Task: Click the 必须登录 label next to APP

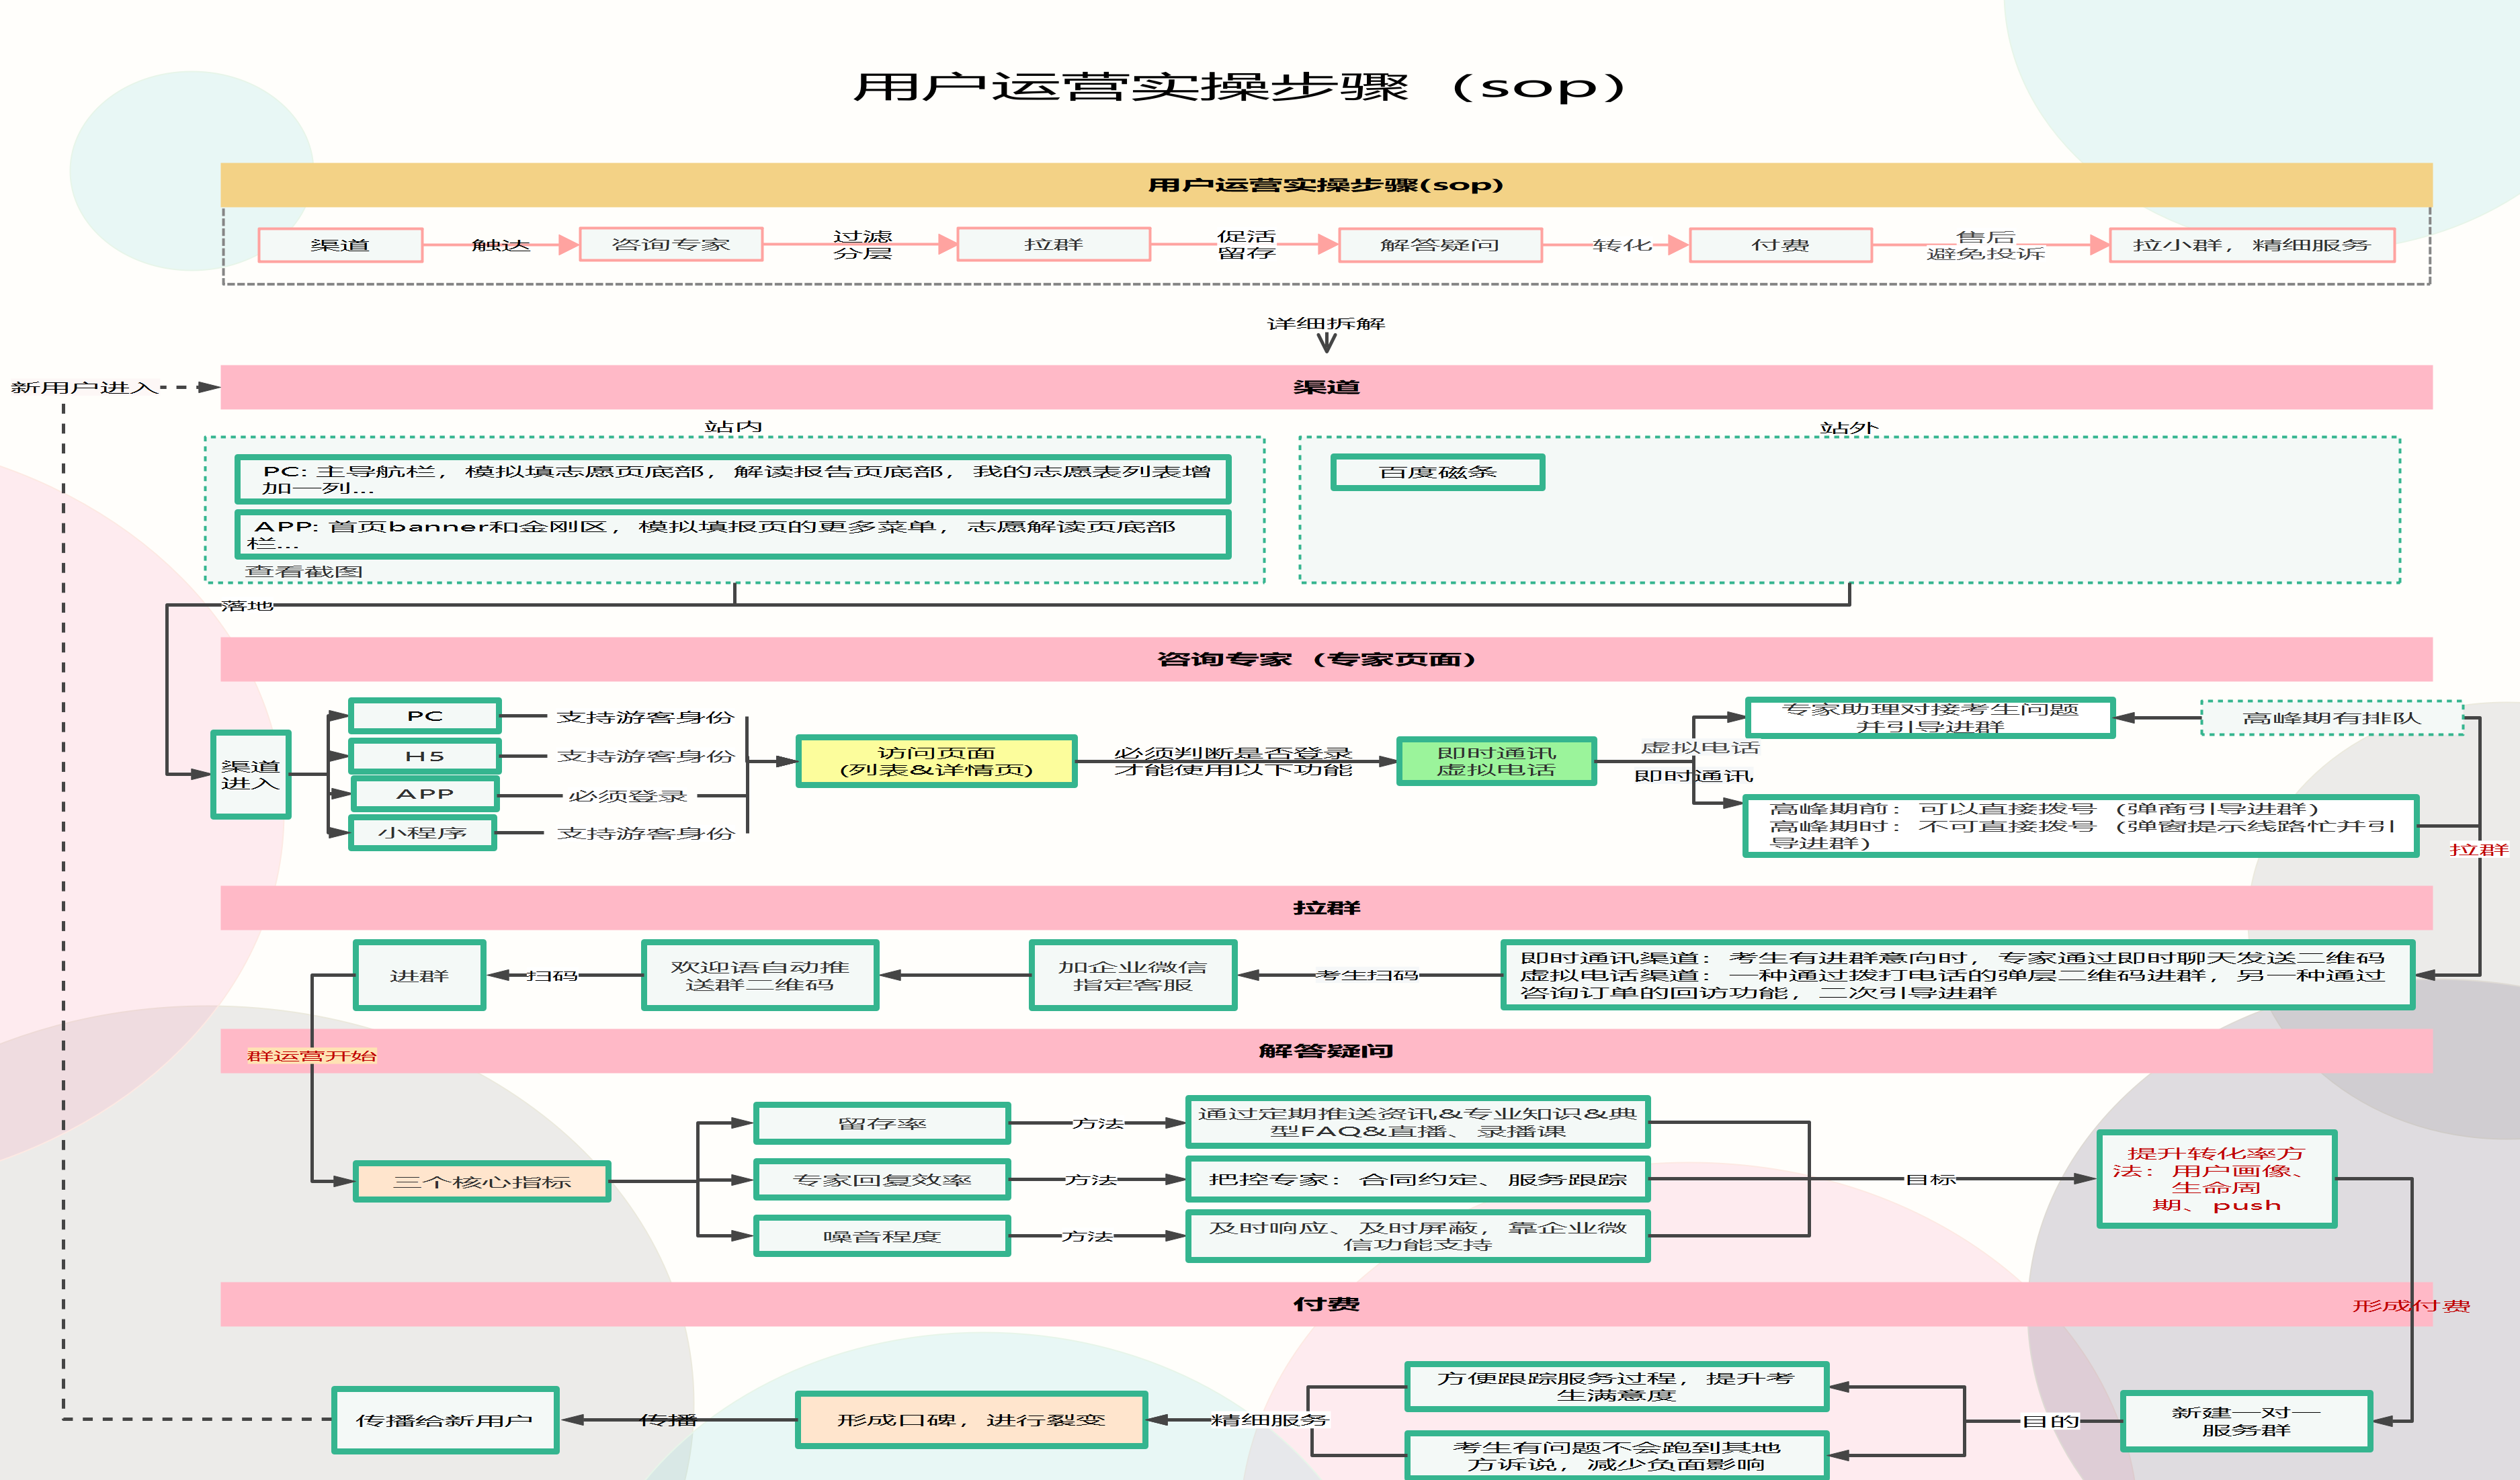Action: pos(628,796)
